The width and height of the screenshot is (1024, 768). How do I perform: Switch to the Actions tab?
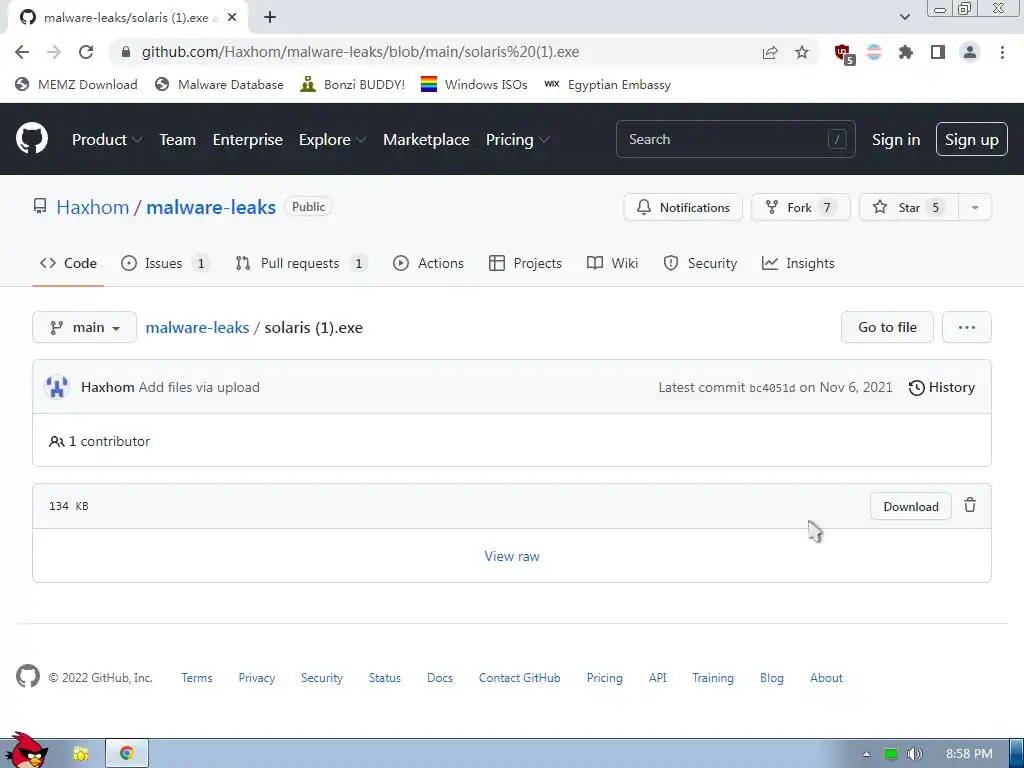428,263
